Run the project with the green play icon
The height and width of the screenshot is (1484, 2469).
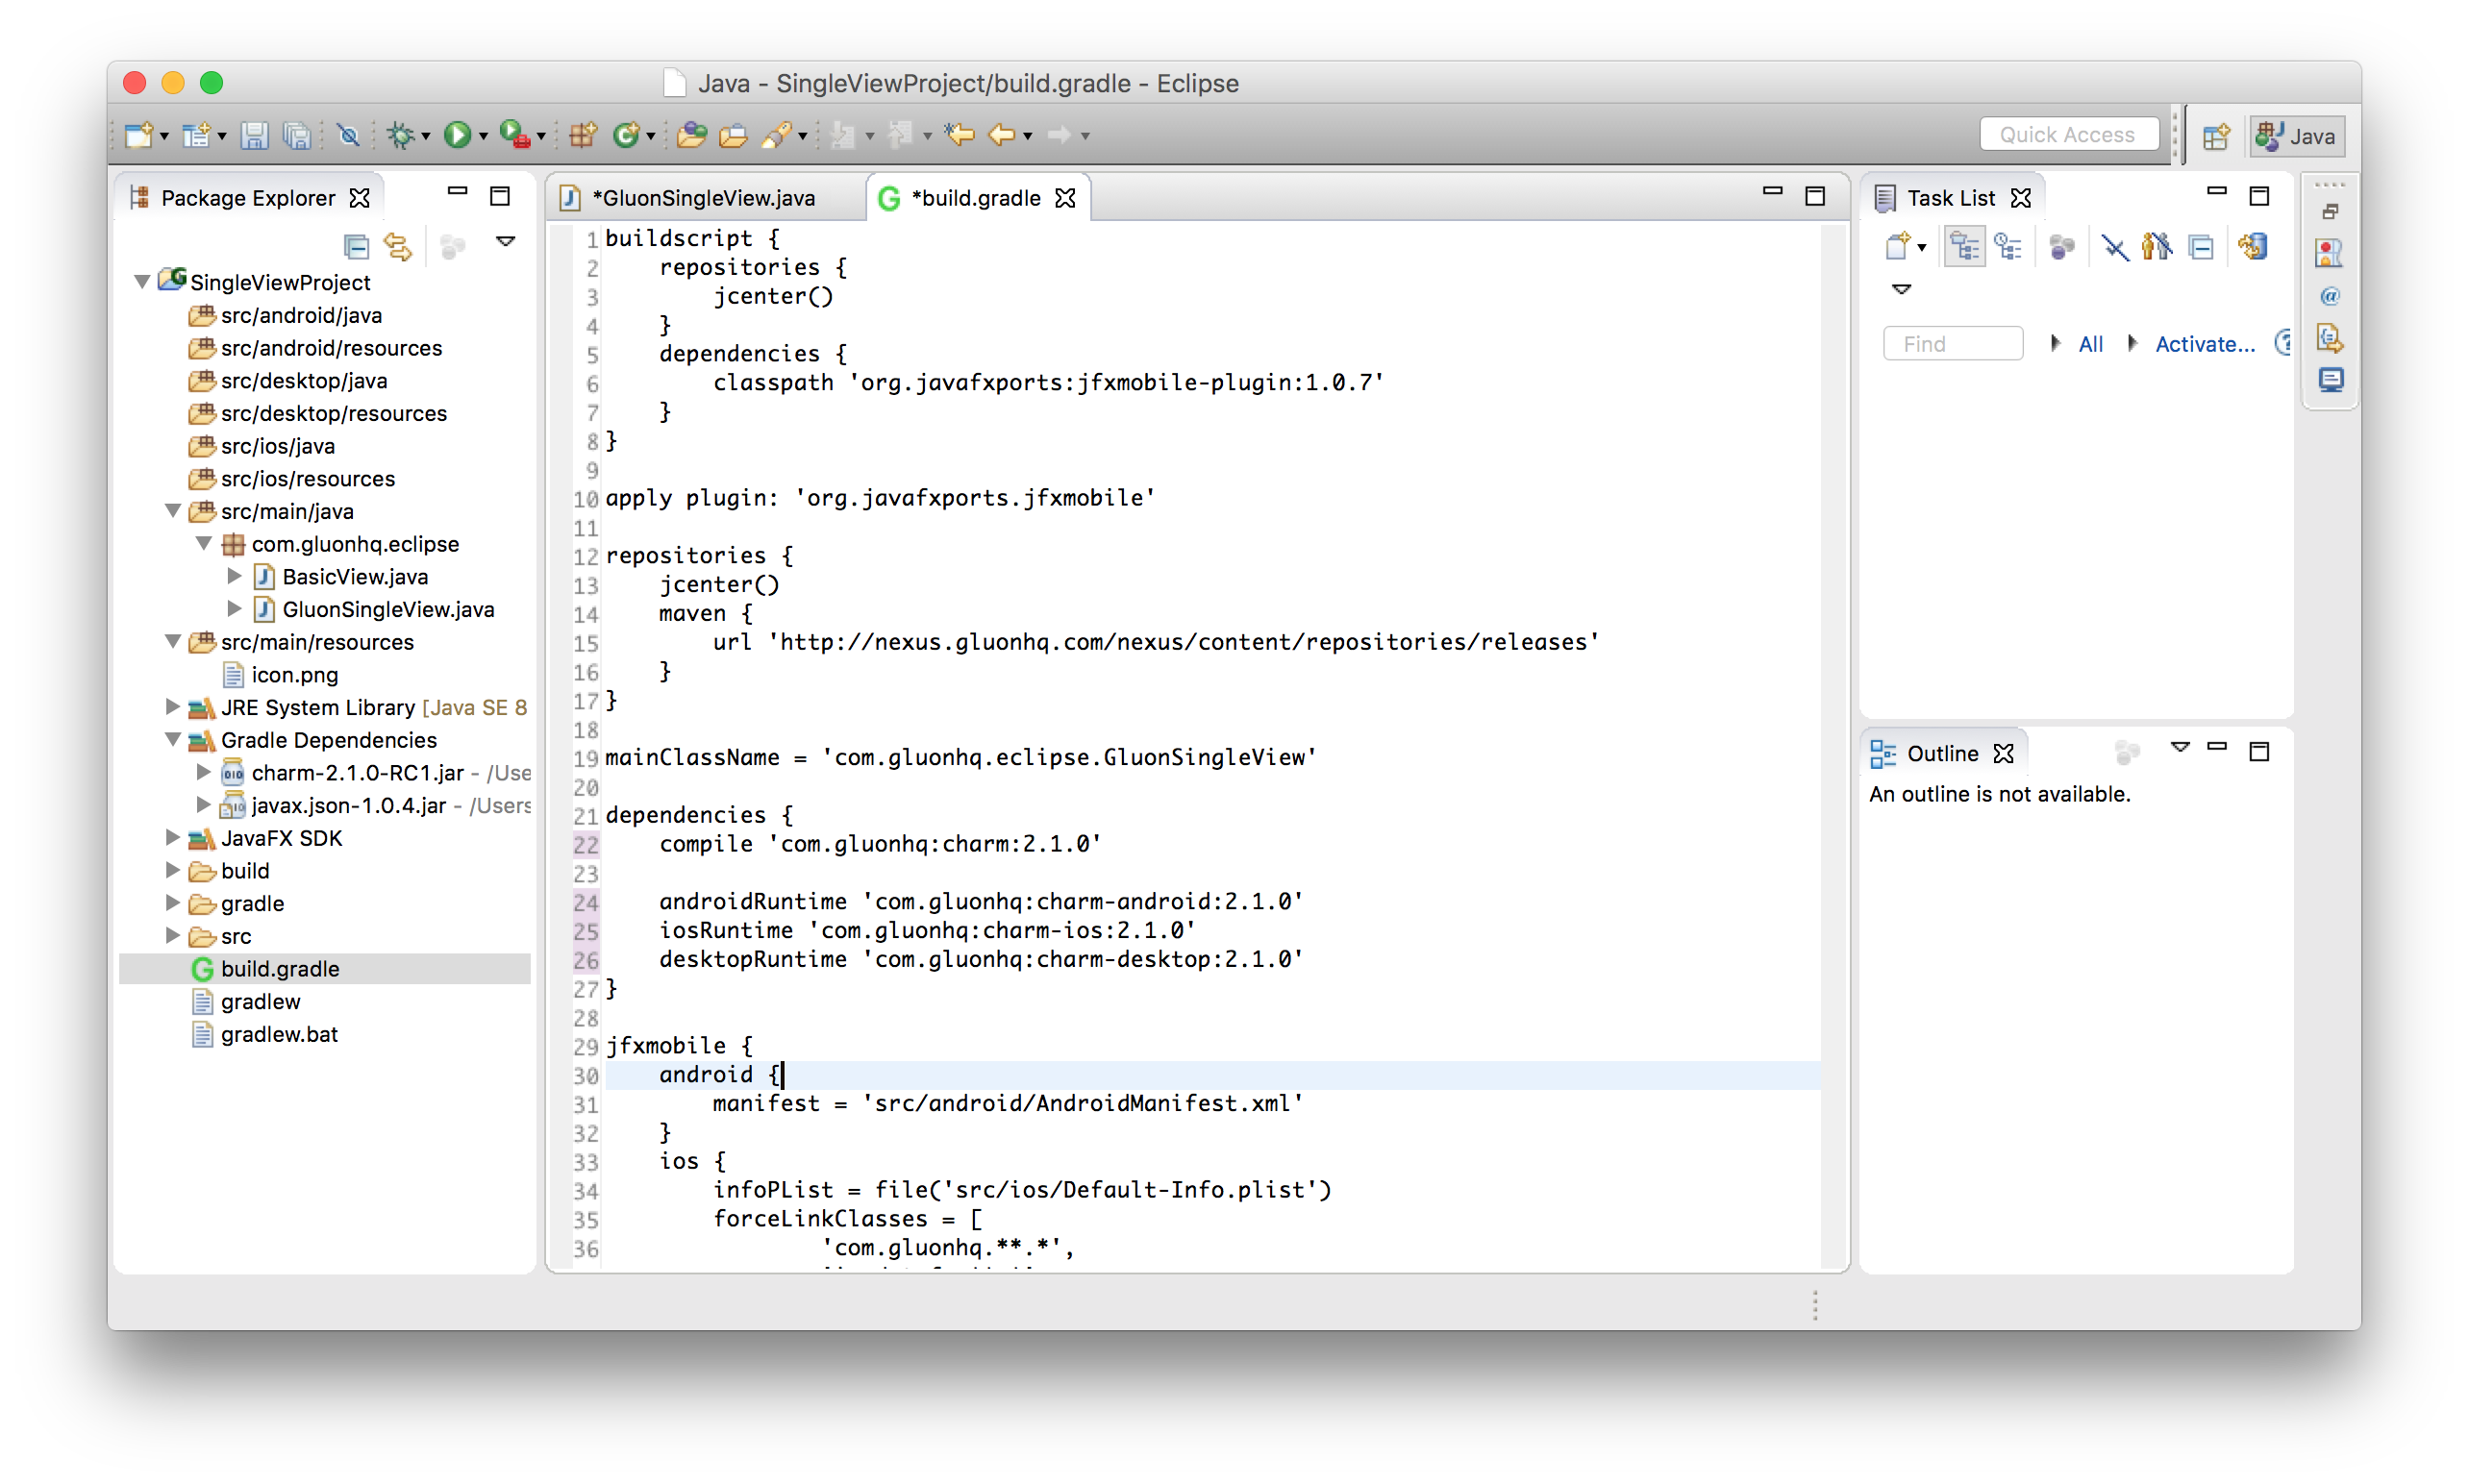(x=457, y=134)
